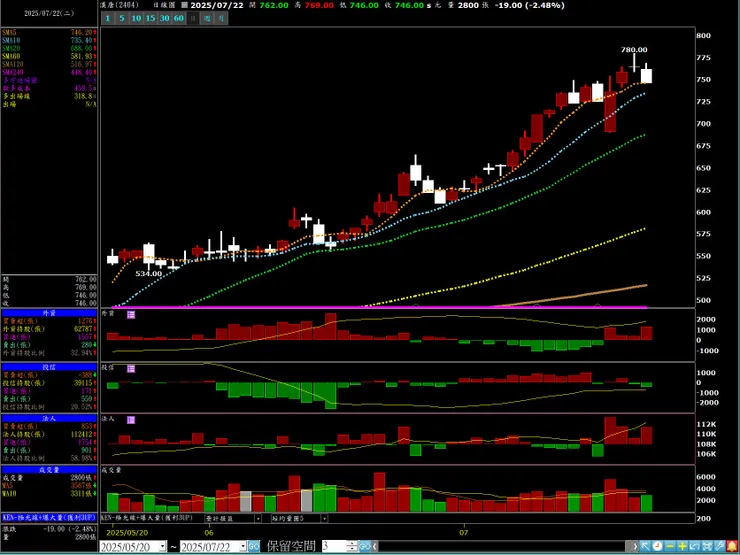Screen dimensions: 740x555
Task: Click the 成交量 blue panel header
Action: pyautogui.click(x=49, y=470)
